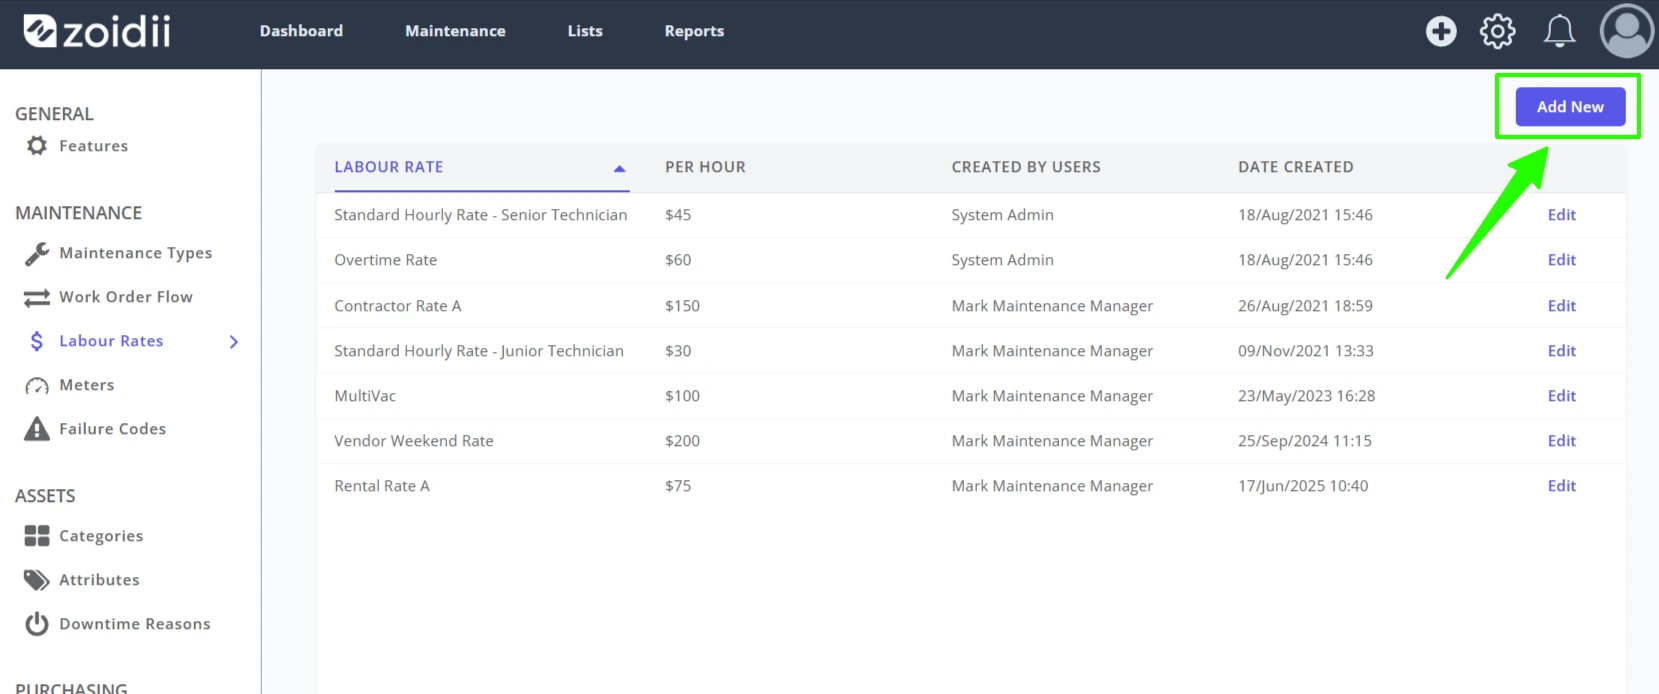Open the notifications bell
The width and height of the screenshot is (1659, 694).
(1559, 31)
